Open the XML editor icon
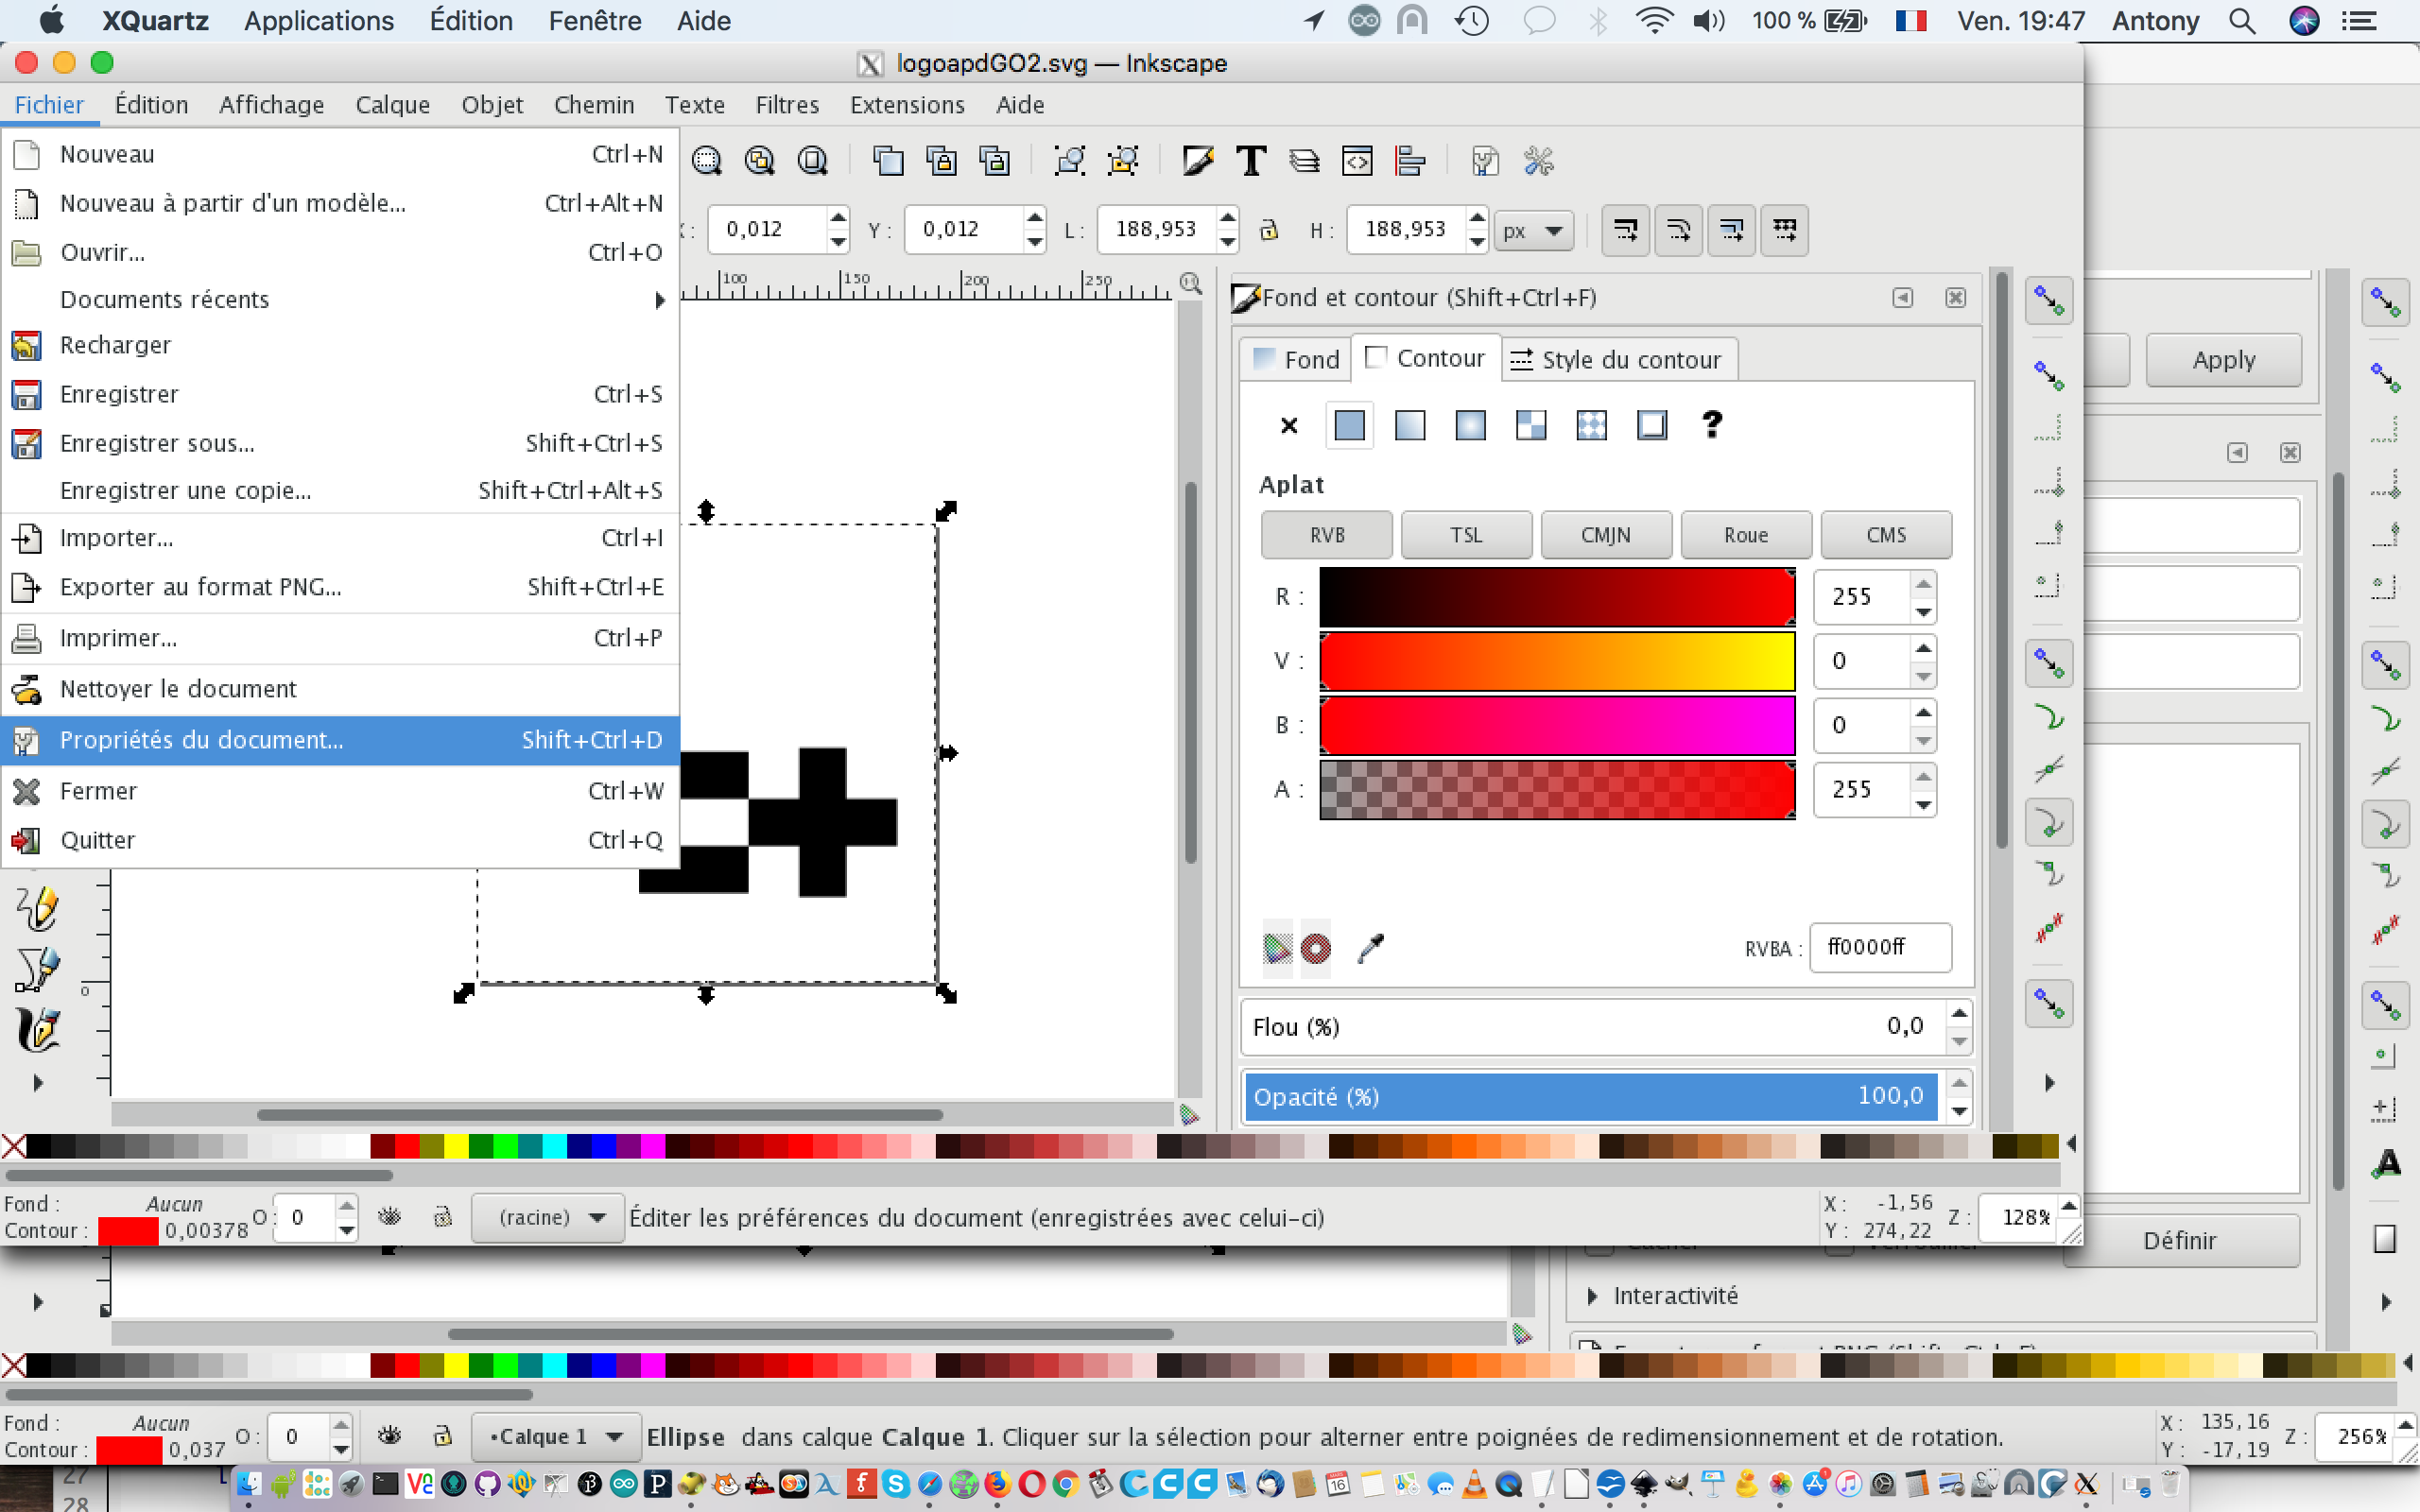 coord(1357,161)
